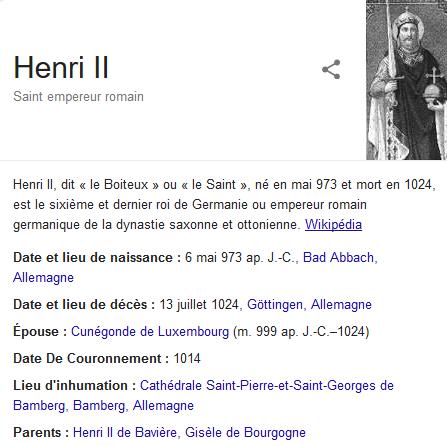
Task: Click Allemagne link in the burial row
Action: pyautogui.click(x=163, y=406)
